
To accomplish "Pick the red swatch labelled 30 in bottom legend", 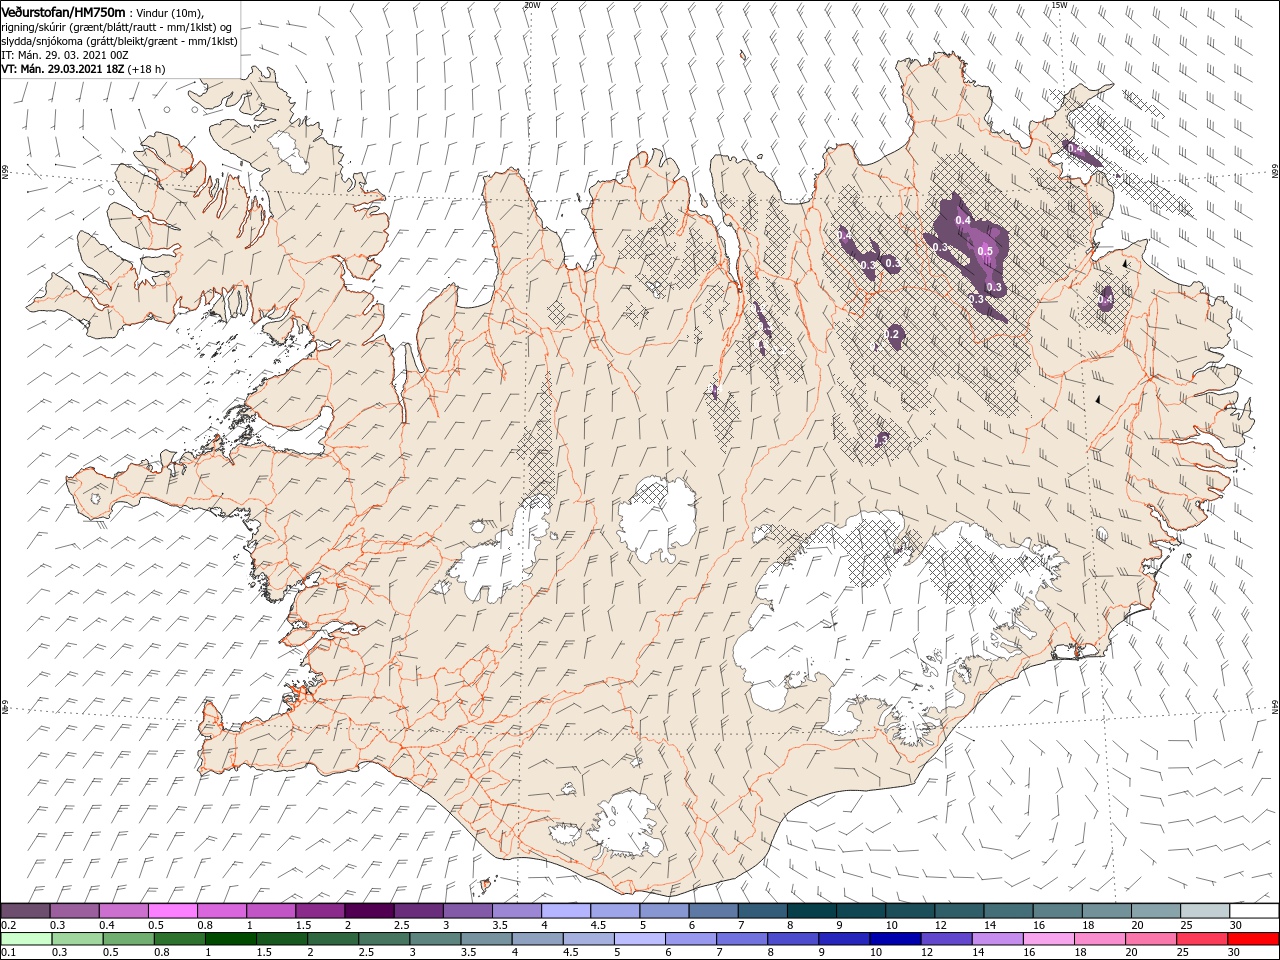I will (x=1253, y=939).
